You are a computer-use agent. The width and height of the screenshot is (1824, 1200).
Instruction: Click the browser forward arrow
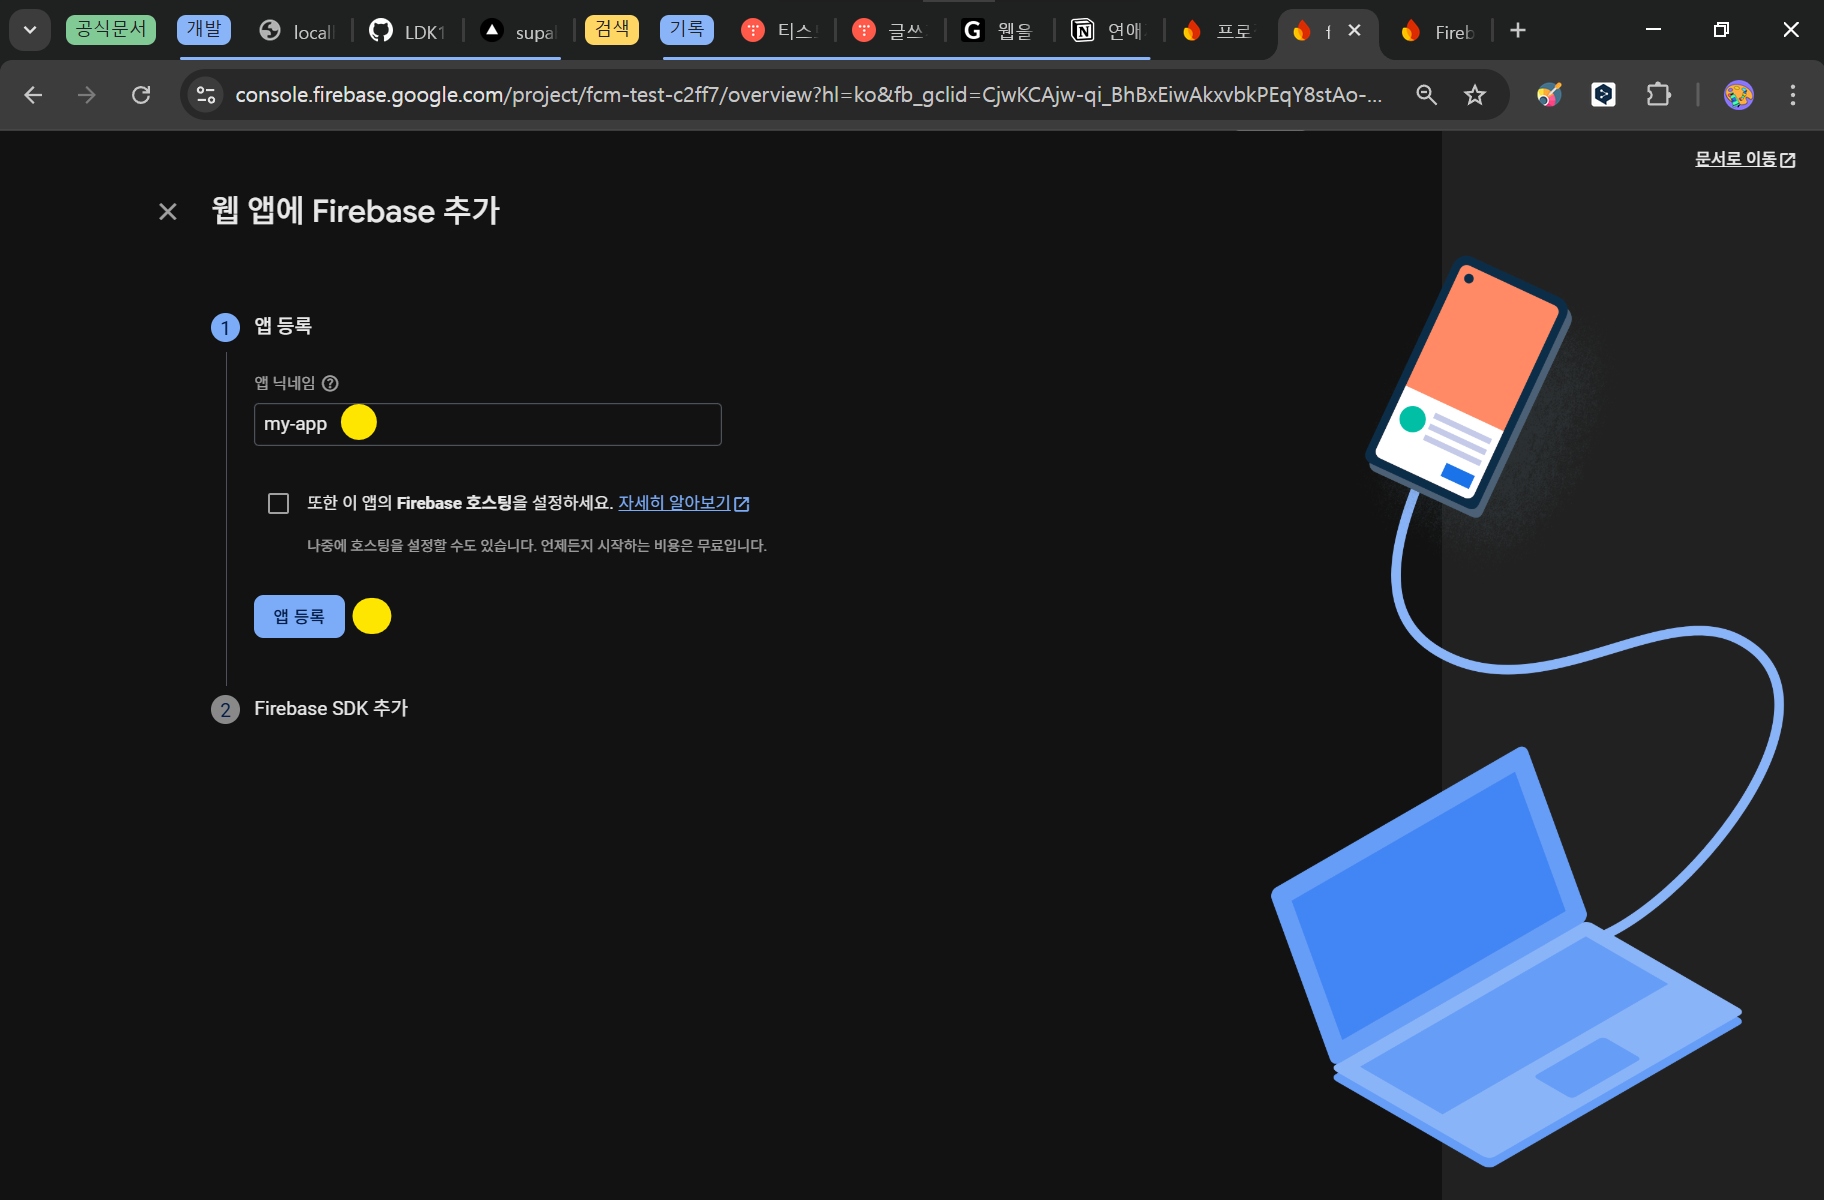click(87, 95)
